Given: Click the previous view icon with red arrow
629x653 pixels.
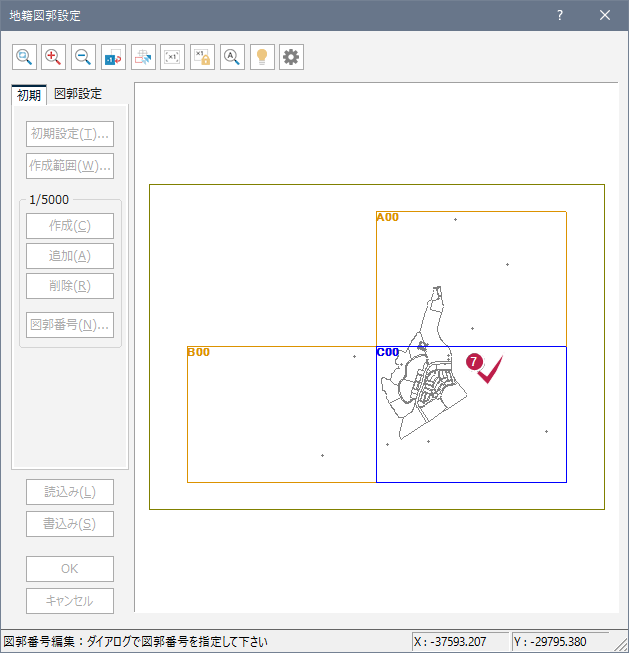Looking at the screenshot, I should point(113,57).
